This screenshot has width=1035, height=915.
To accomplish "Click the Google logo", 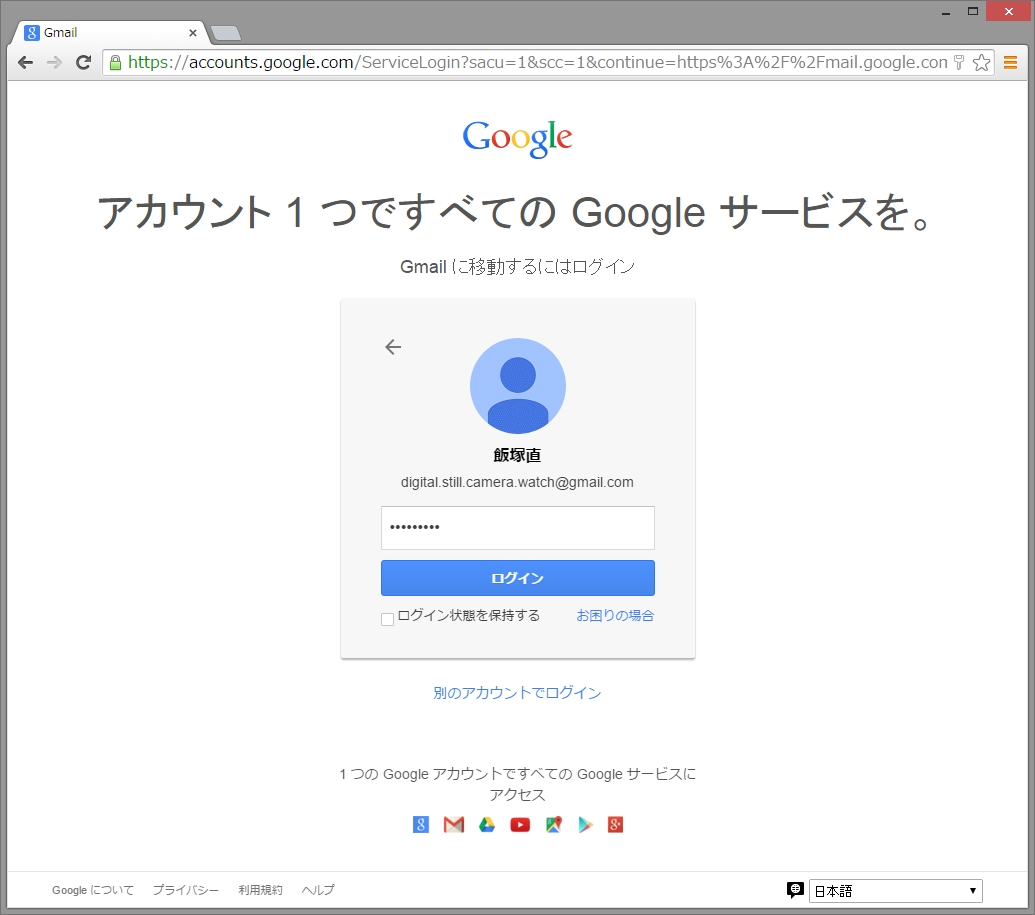I will (x=518, y=138).
